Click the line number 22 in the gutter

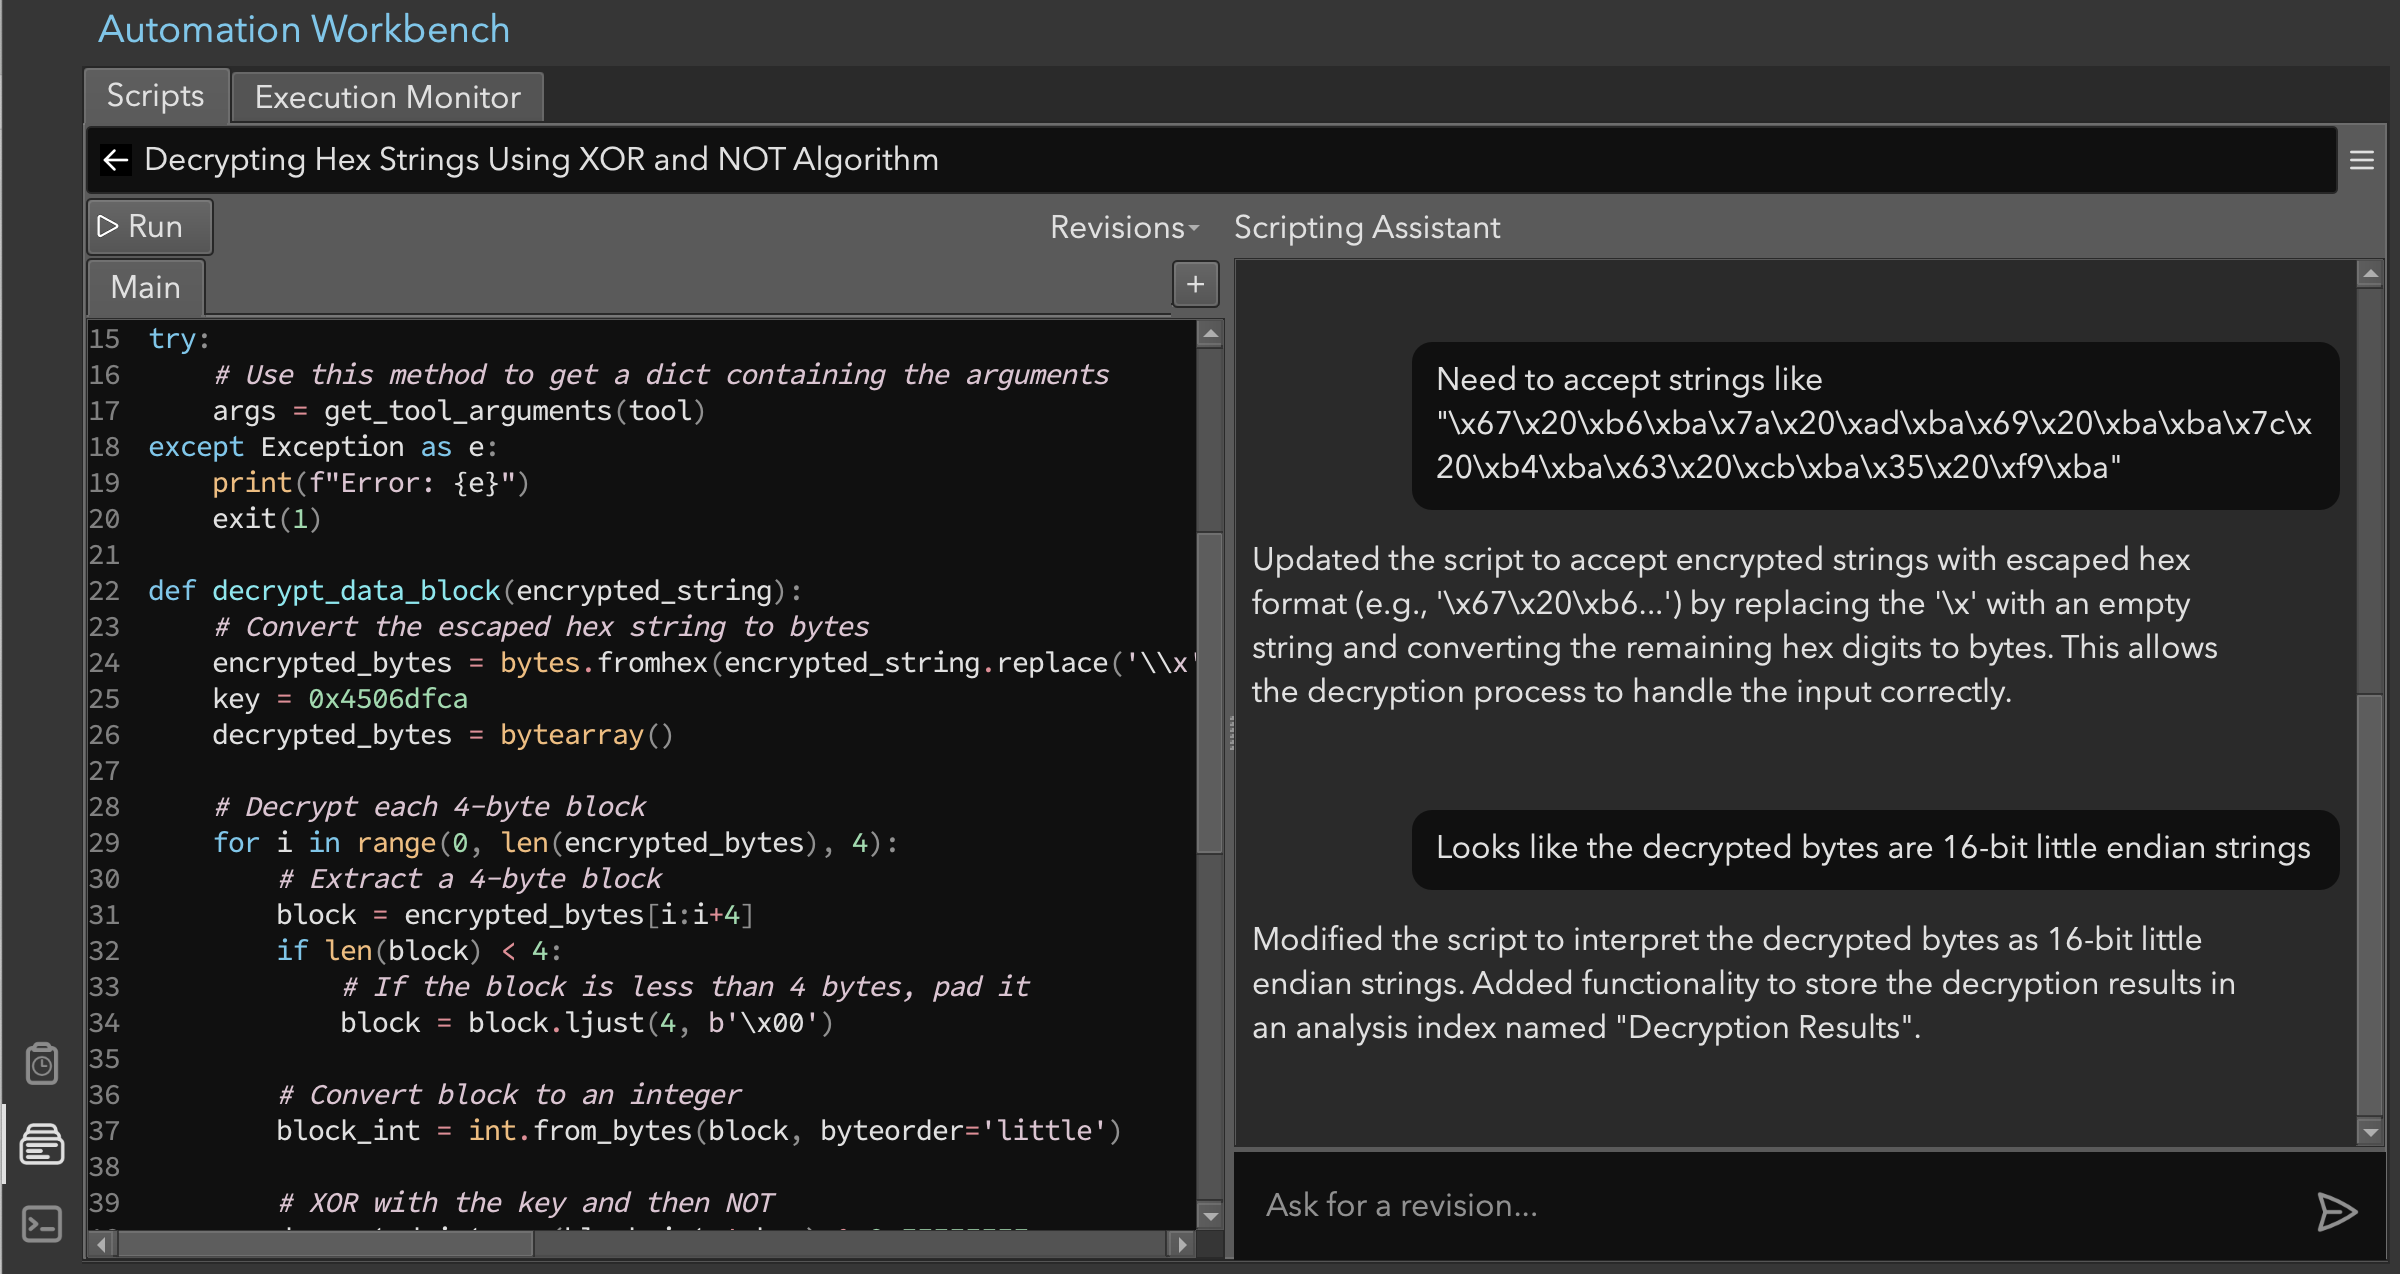coord(104,591)
